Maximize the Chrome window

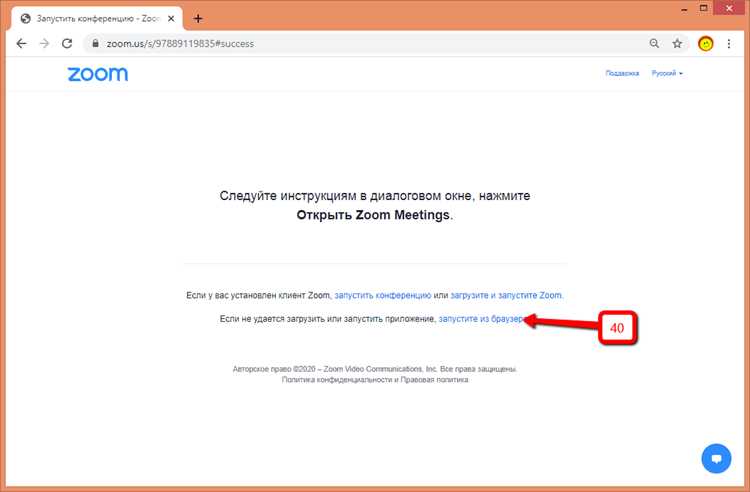point(703,8)
